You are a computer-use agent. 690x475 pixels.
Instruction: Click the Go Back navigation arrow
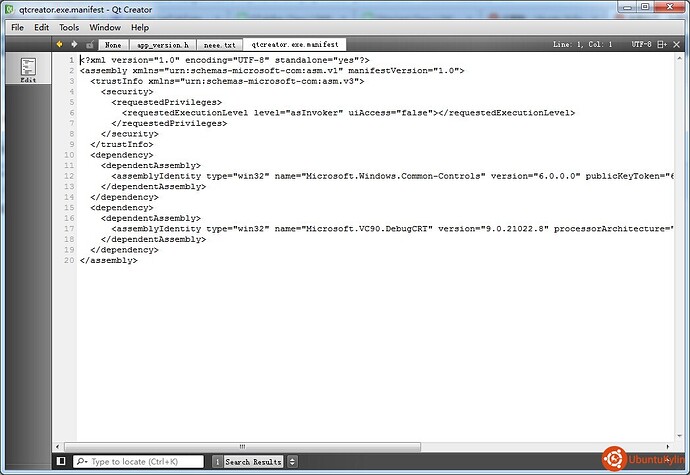[58, 45]
